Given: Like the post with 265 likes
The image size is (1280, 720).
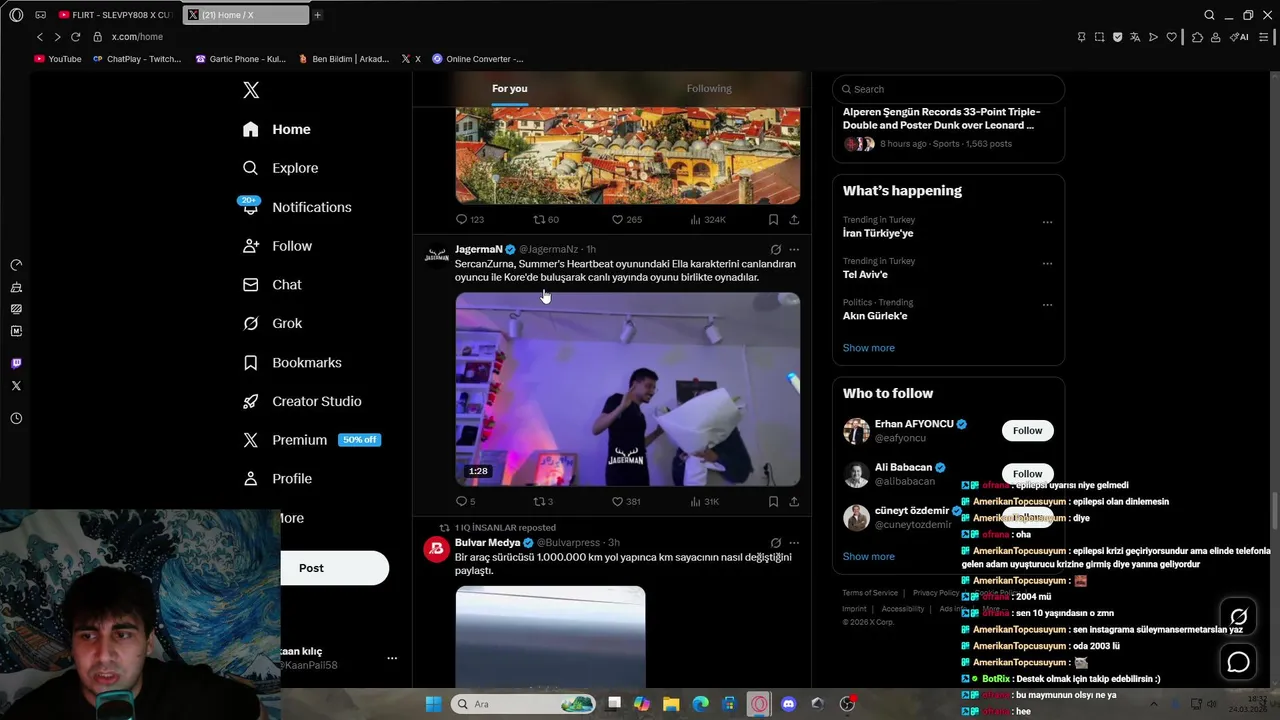Looking at the screenshot, I should (x=626, y=219).
